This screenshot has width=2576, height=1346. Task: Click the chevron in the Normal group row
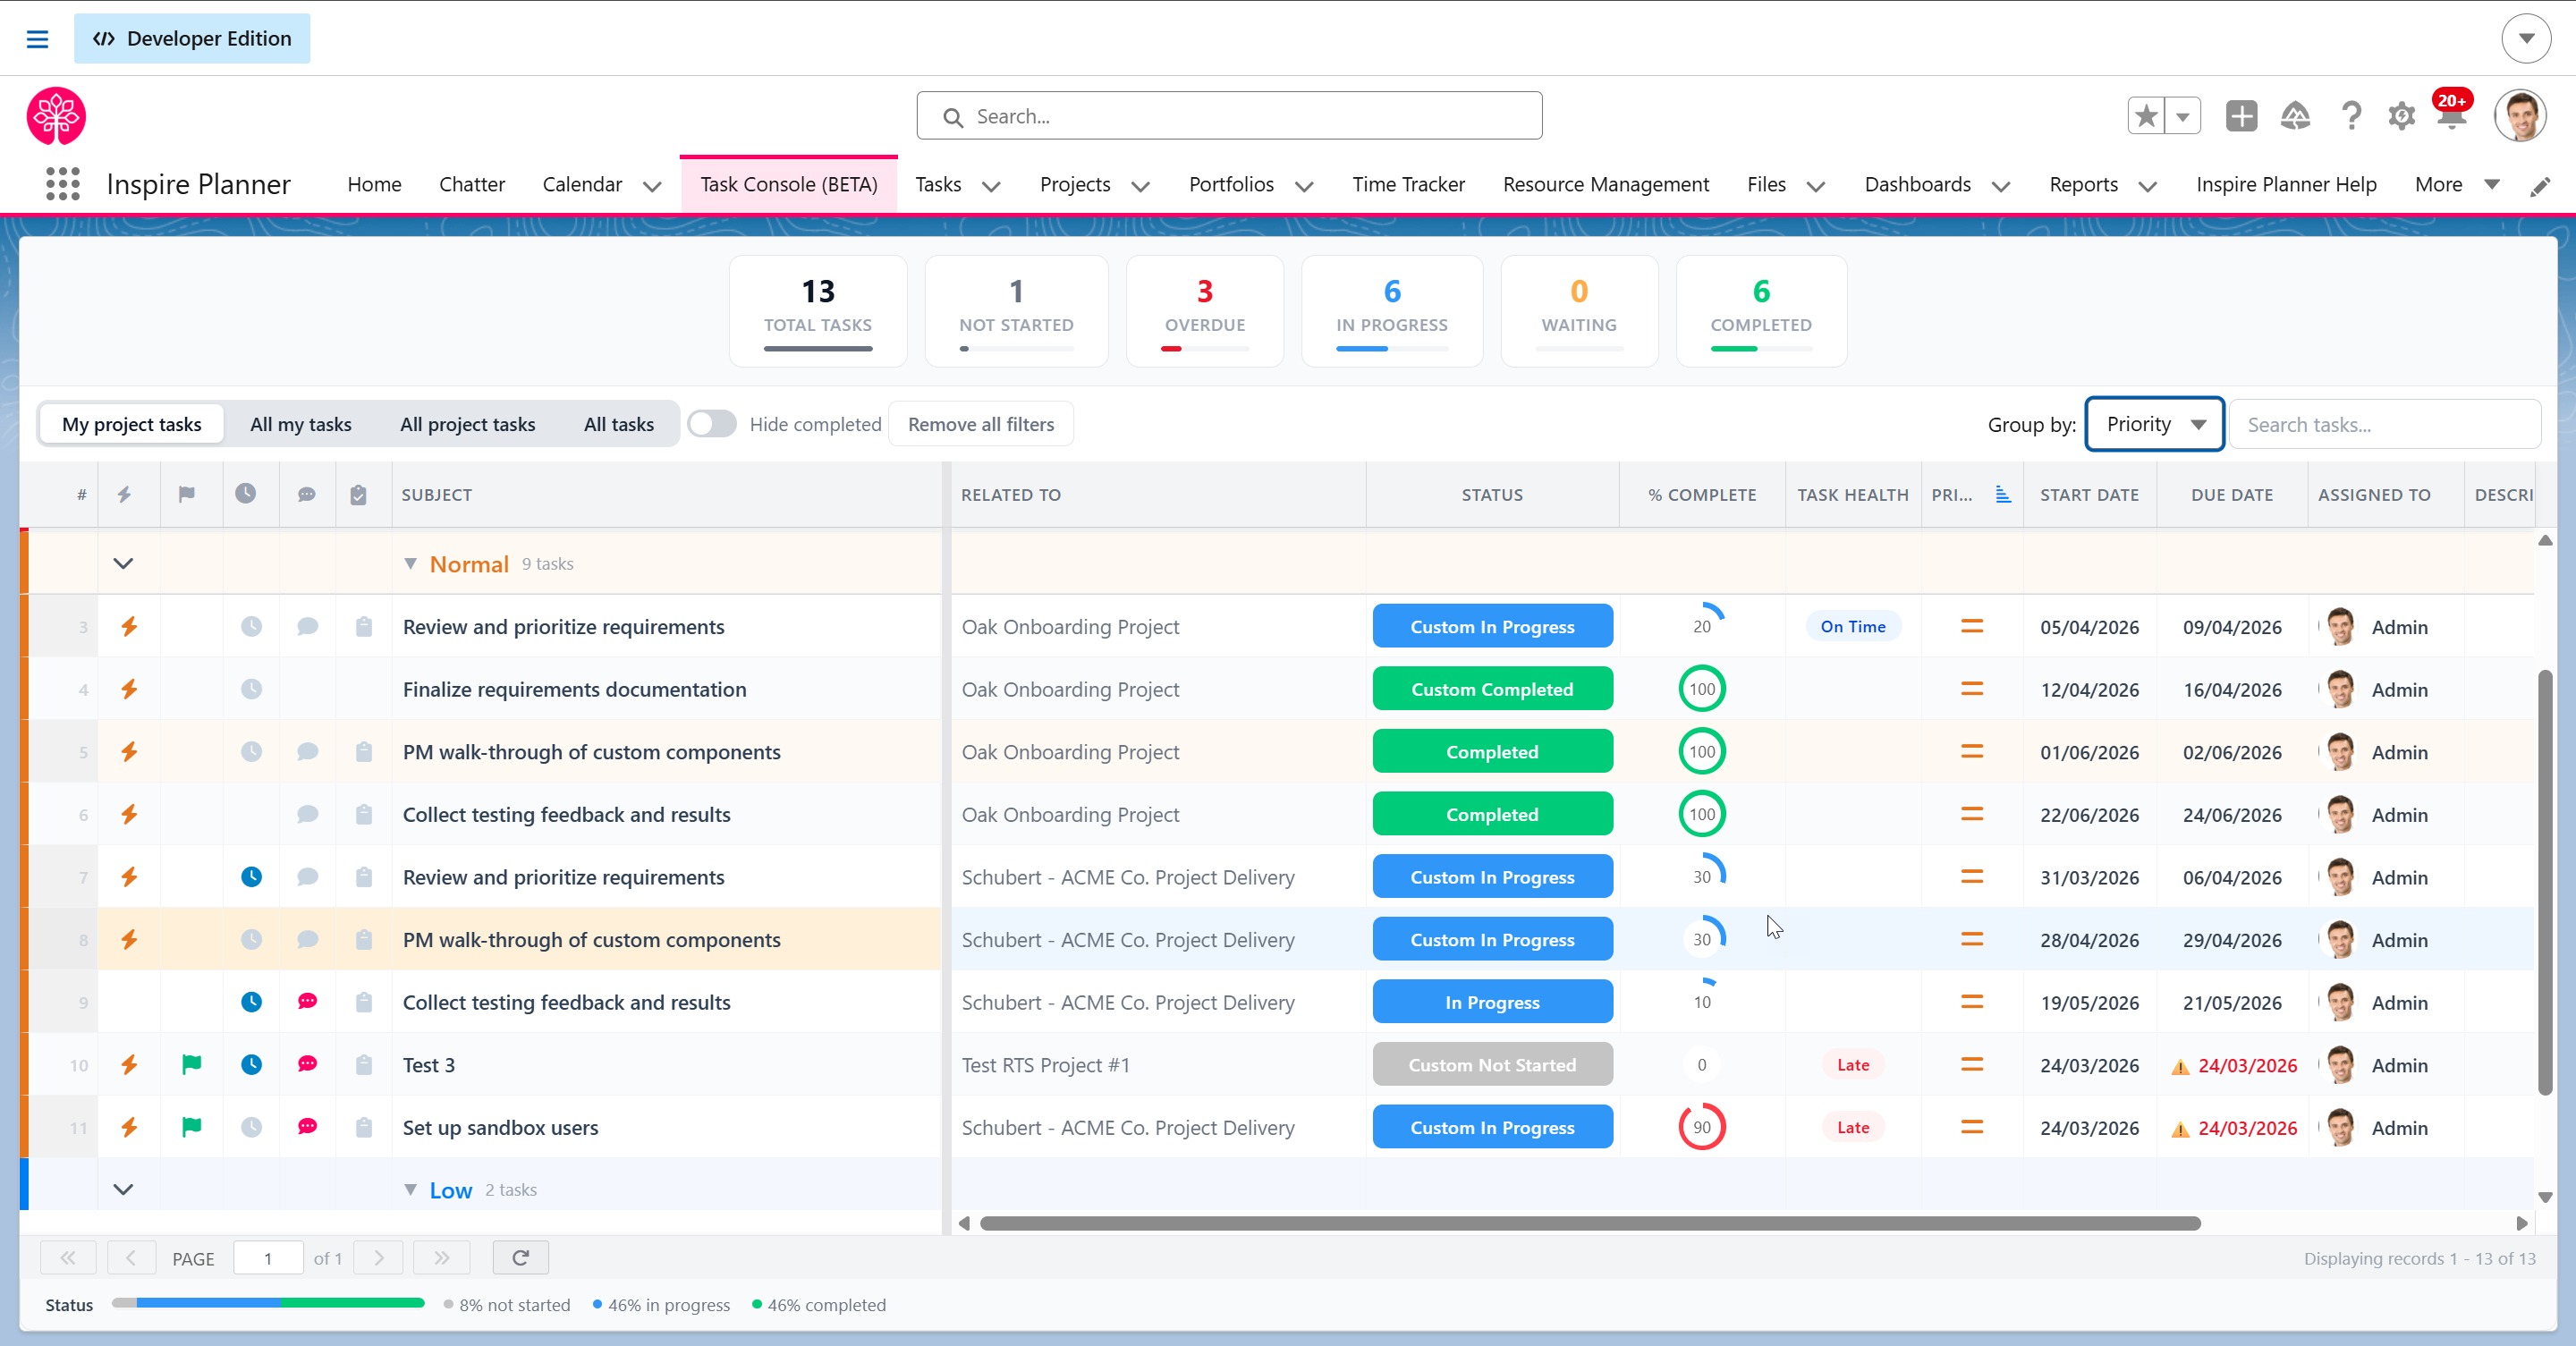click(x=123, y=563)
